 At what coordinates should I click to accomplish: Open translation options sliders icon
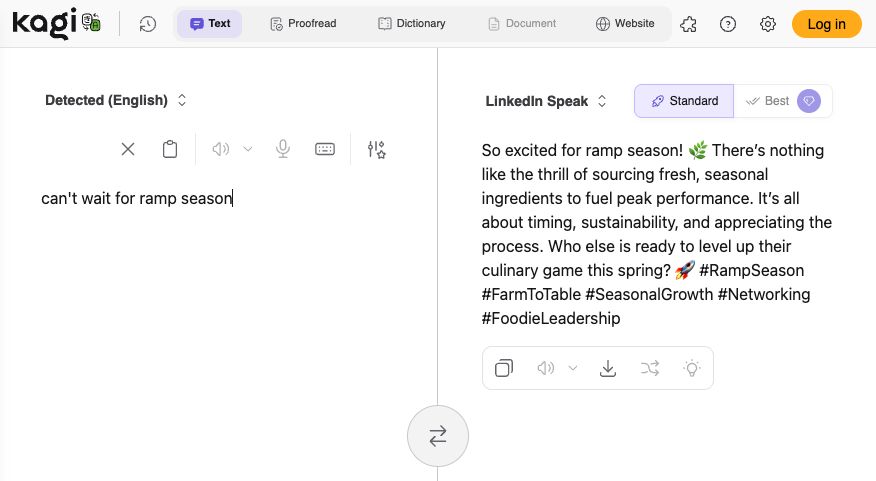(x=376, y=149)
